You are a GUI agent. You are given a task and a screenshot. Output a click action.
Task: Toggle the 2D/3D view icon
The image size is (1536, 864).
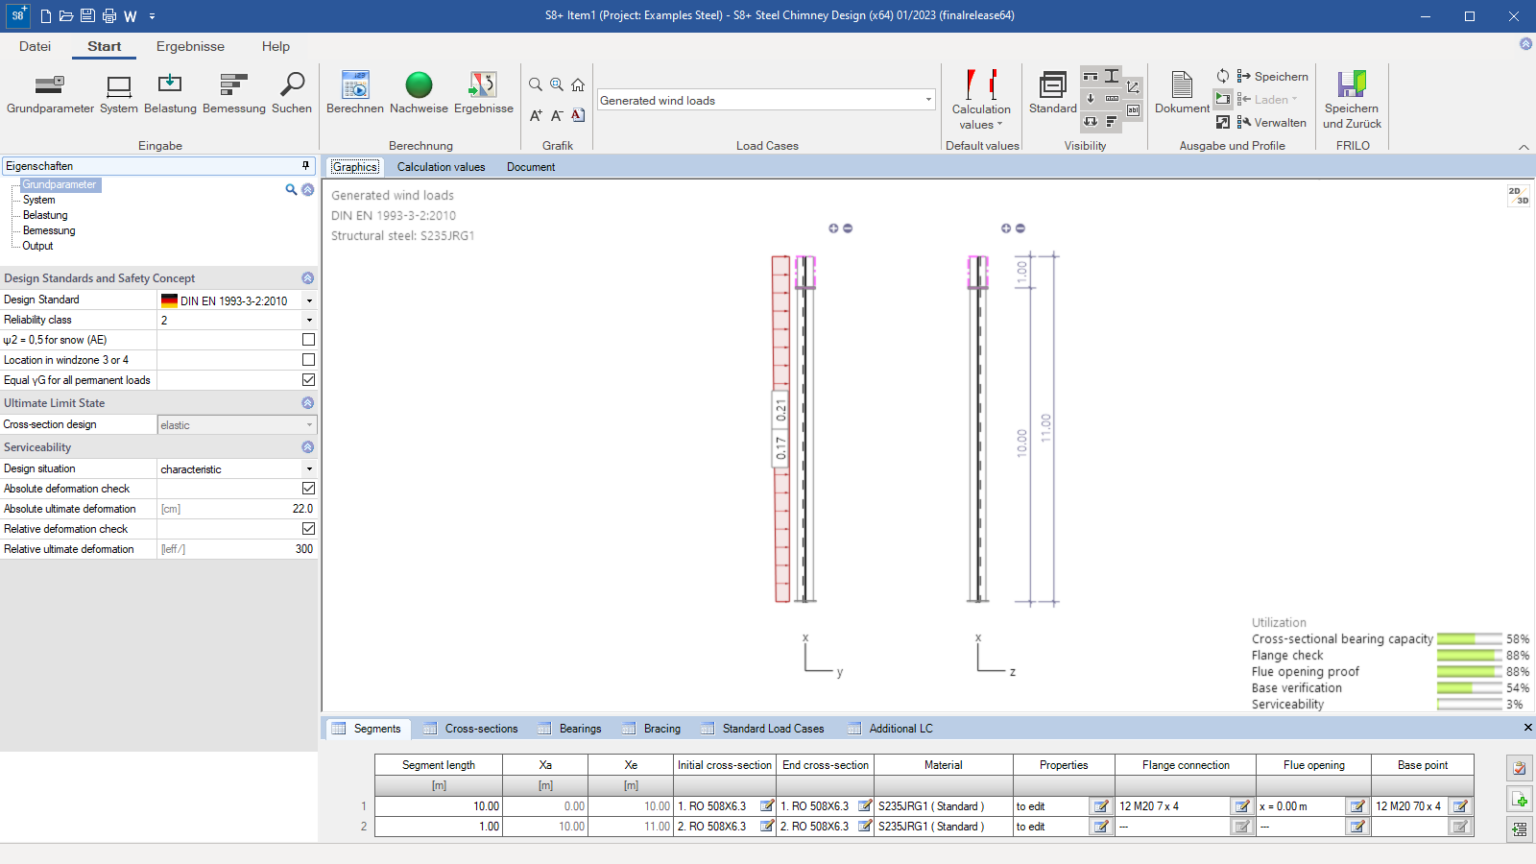tap(1518, 196)
